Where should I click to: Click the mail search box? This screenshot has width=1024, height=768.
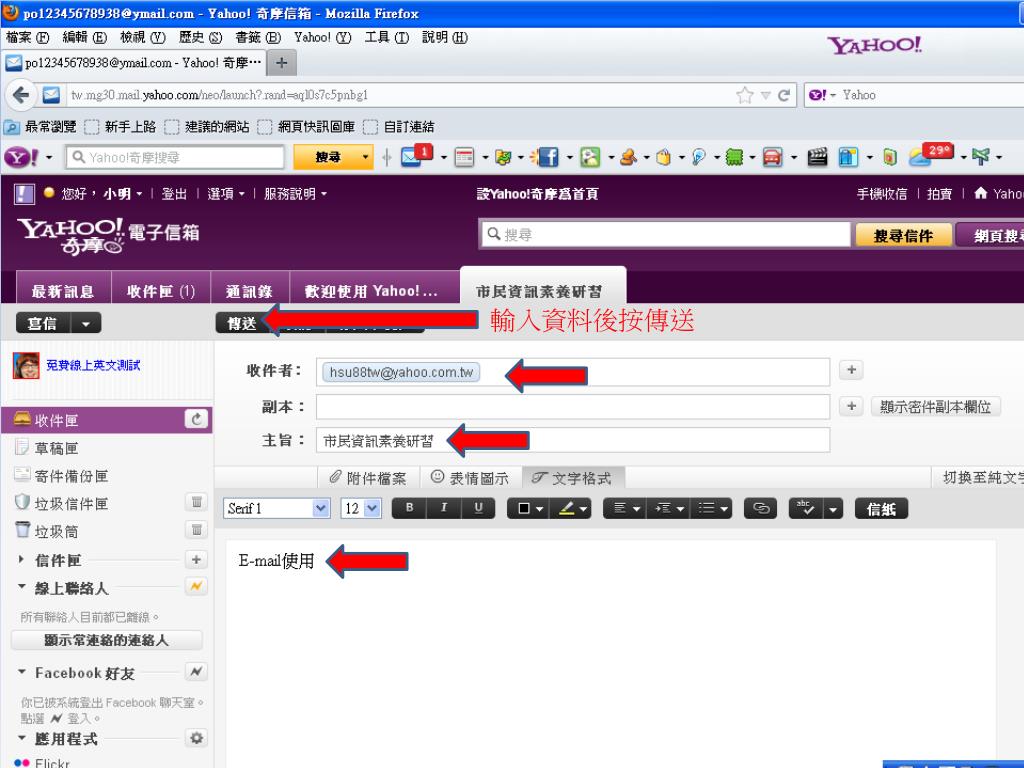(x=666, y=234)
